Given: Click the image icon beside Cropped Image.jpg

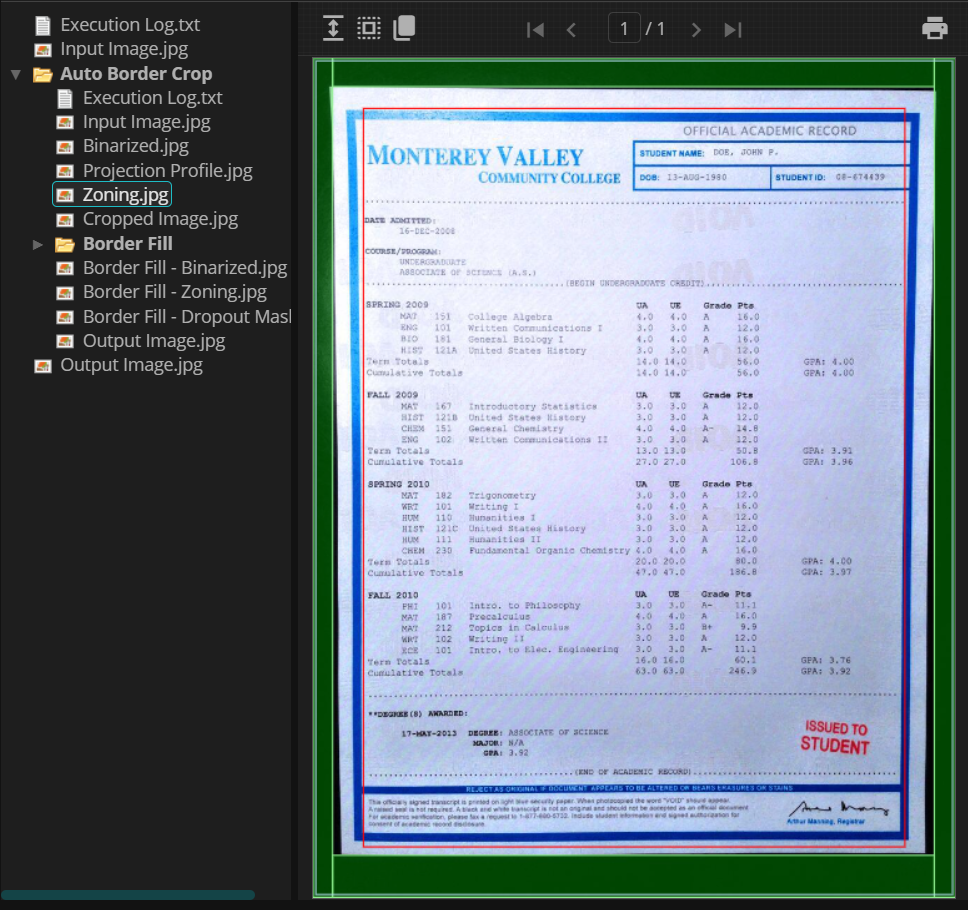Looking at the screenshot, I should (x=65, y=220).
